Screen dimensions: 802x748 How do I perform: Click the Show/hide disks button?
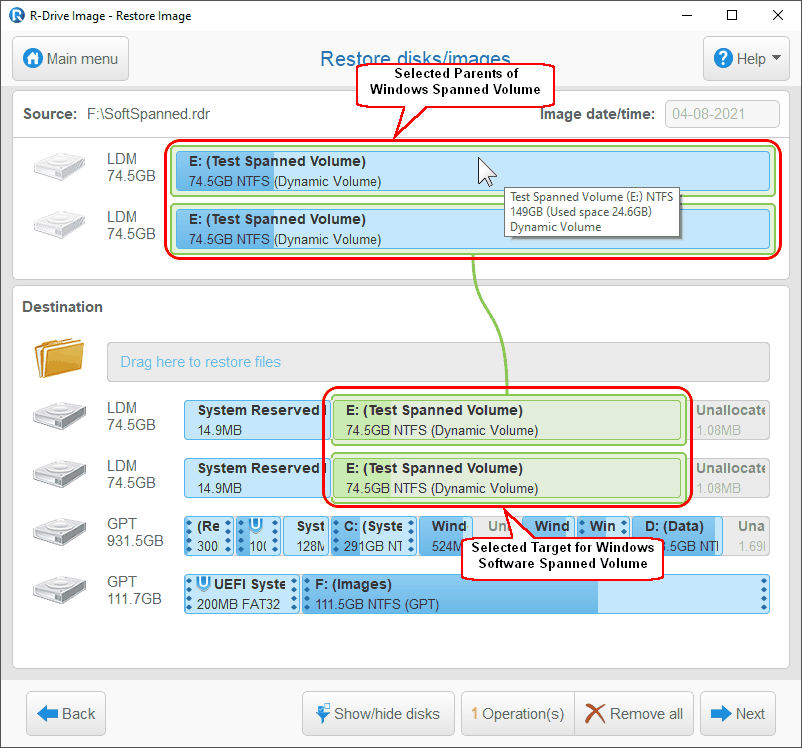point(378,714)
